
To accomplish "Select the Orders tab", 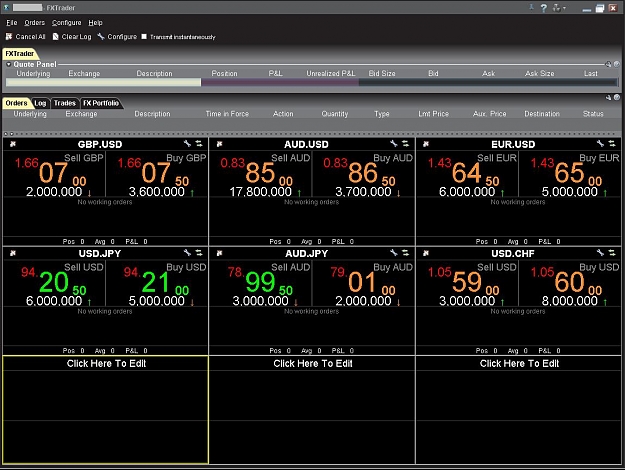I will (16, 103).
